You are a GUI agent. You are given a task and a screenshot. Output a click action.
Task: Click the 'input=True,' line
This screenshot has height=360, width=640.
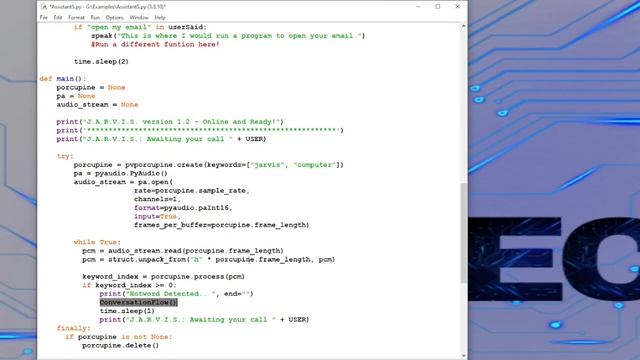click(157, 216)
